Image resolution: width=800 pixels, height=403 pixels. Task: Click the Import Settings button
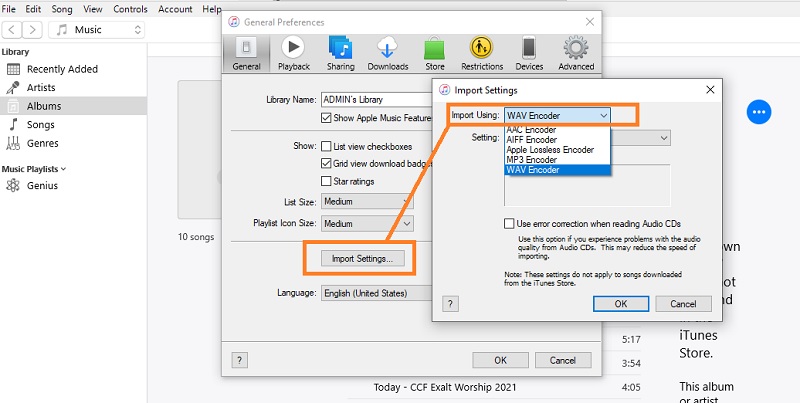(x=363, y=259)
